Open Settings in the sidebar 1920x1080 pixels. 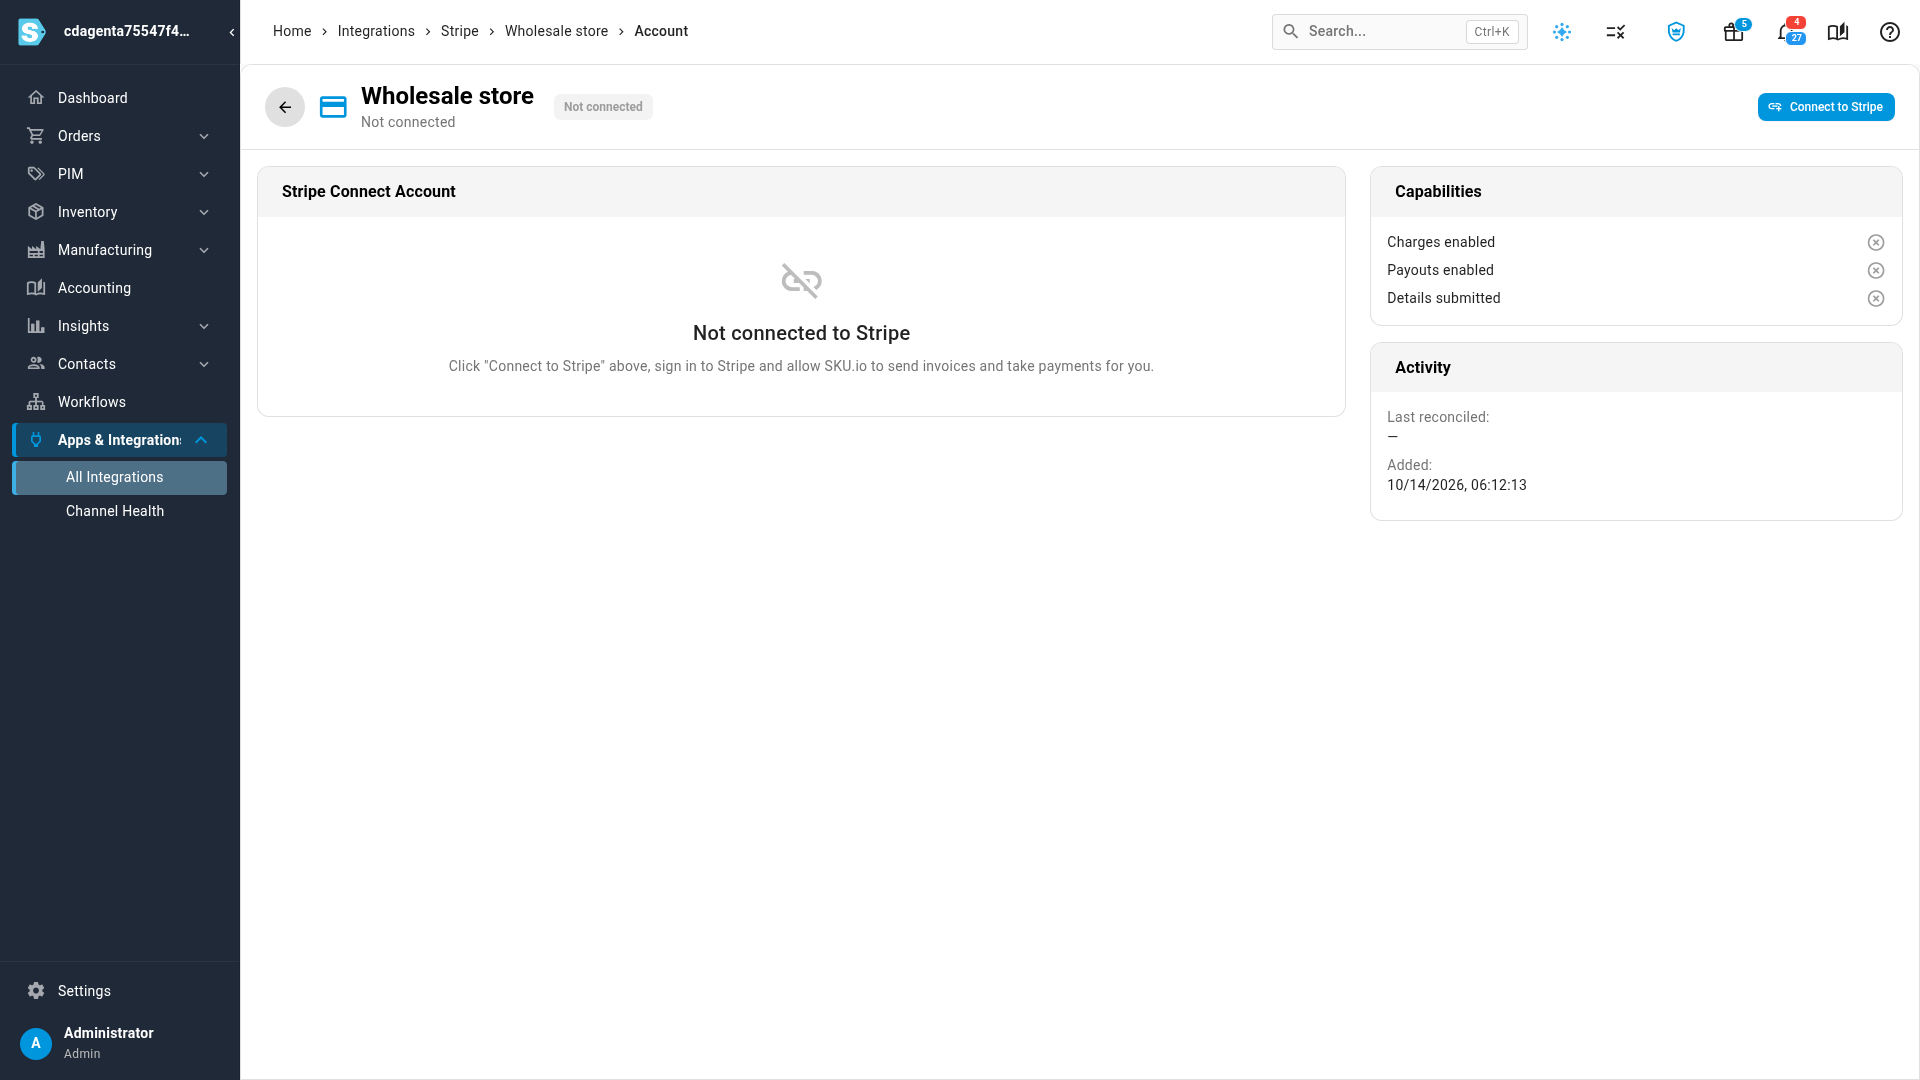click(120, 991)
